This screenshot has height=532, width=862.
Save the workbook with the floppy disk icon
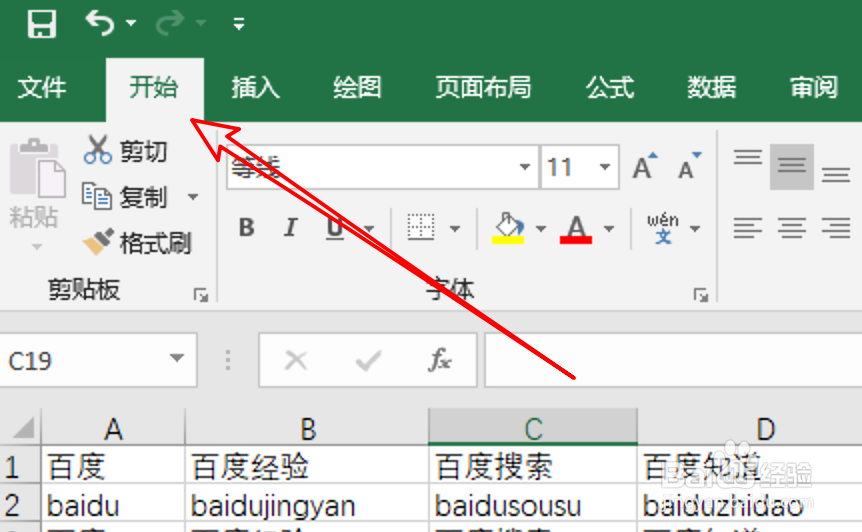(42, 24)
